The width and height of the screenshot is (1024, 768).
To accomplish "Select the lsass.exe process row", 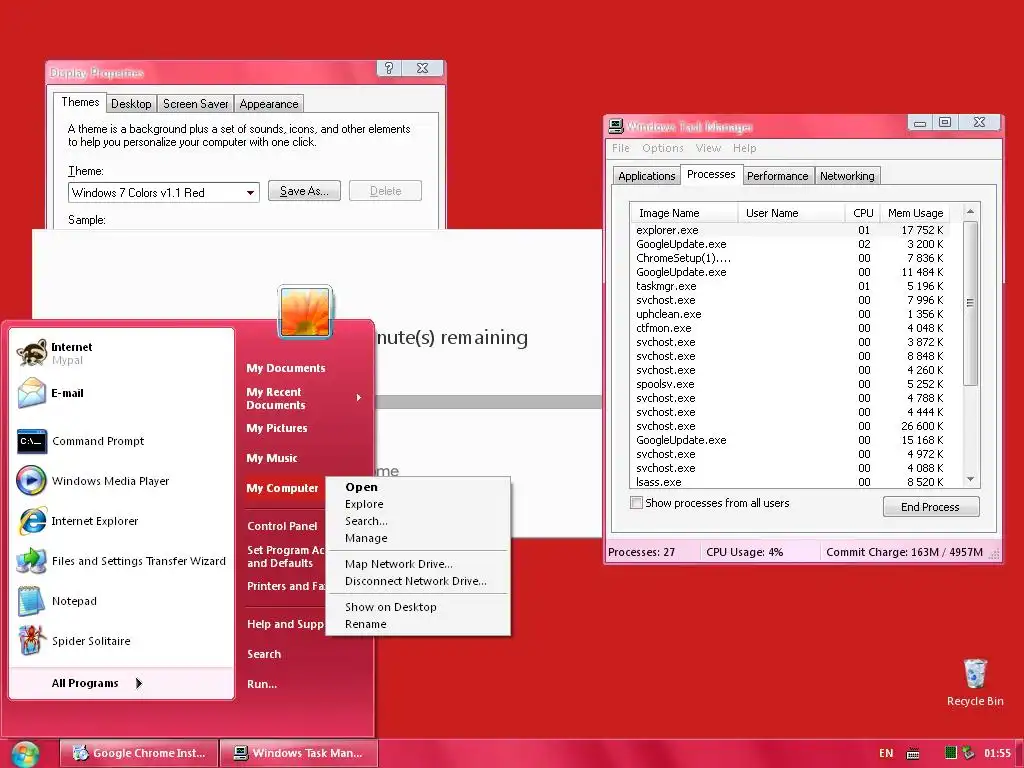I will (790, 482).
